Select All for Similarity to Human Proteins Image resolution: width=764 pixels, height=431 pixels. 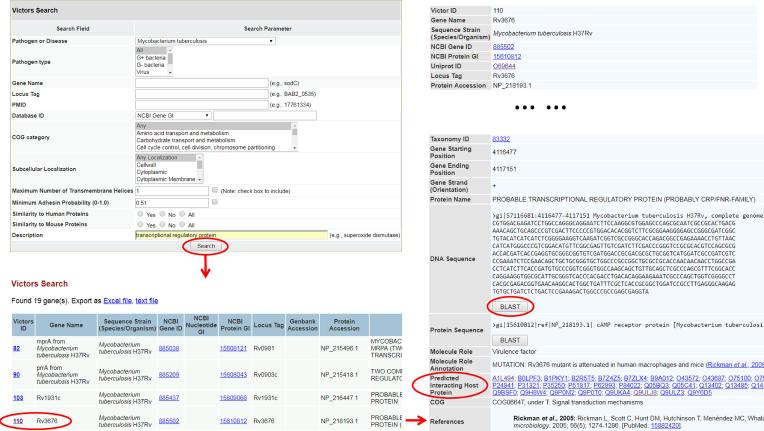[184, 212]
